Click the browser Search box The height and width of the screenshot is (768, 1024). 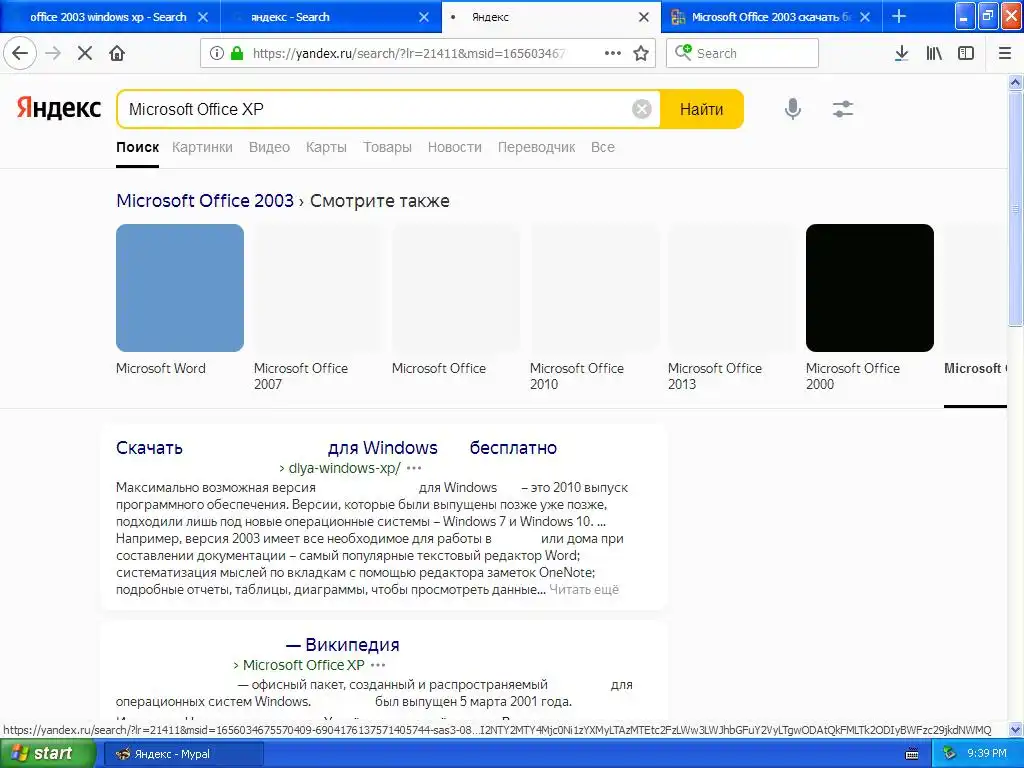pos(743,53)
